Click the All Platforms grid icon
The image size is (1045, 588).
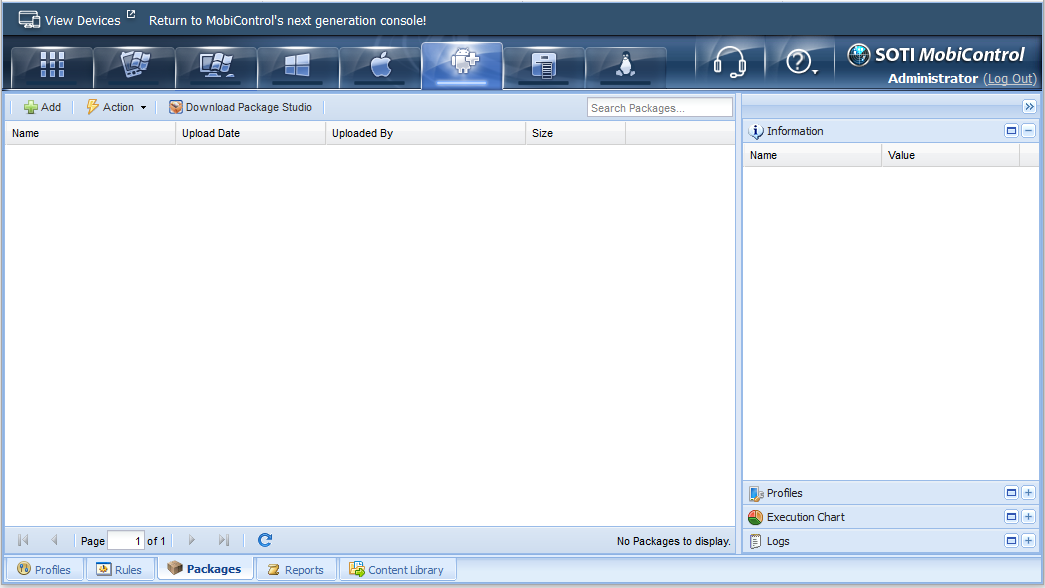pyautogui.click(x=52, y=66)
